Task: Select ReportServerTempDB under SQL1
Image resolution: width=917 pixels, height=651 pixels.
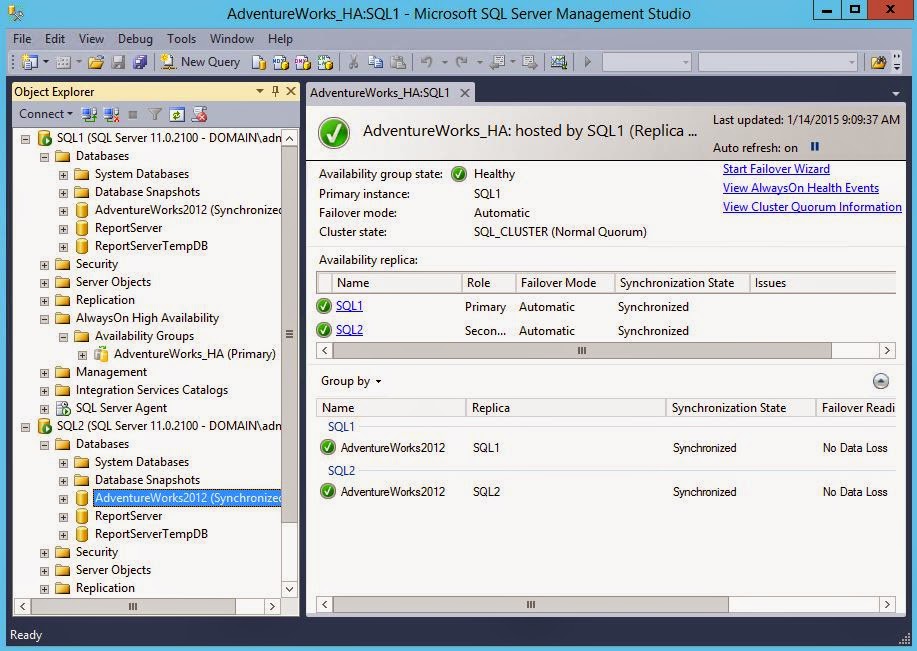Action: [151, 246]
